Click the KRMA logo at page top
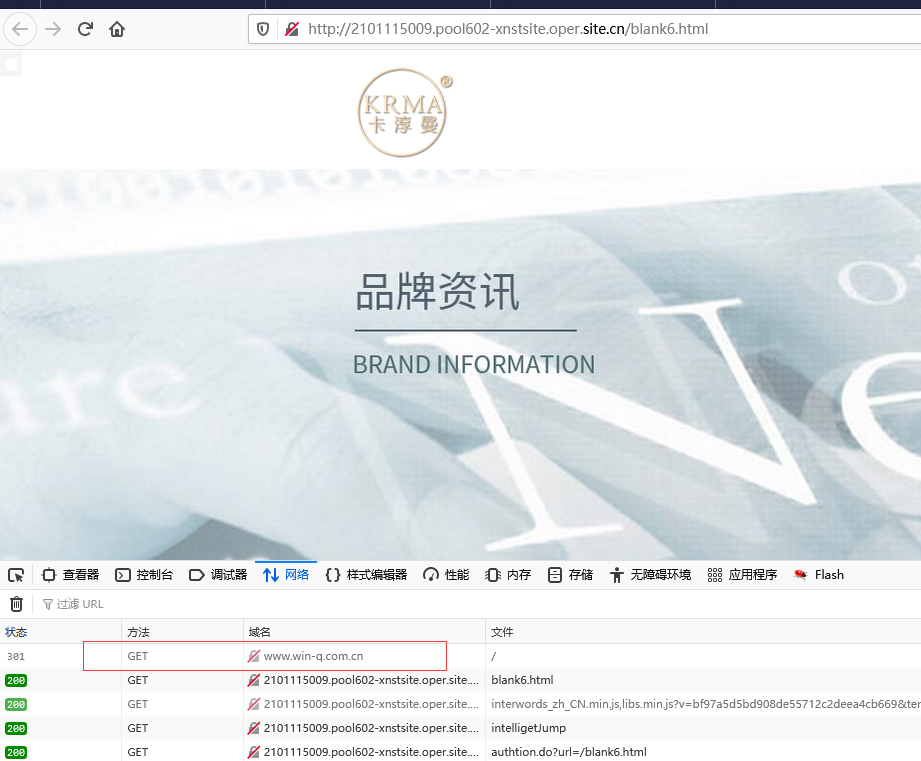Screen dimensions: 921x761 pos(402,113)
